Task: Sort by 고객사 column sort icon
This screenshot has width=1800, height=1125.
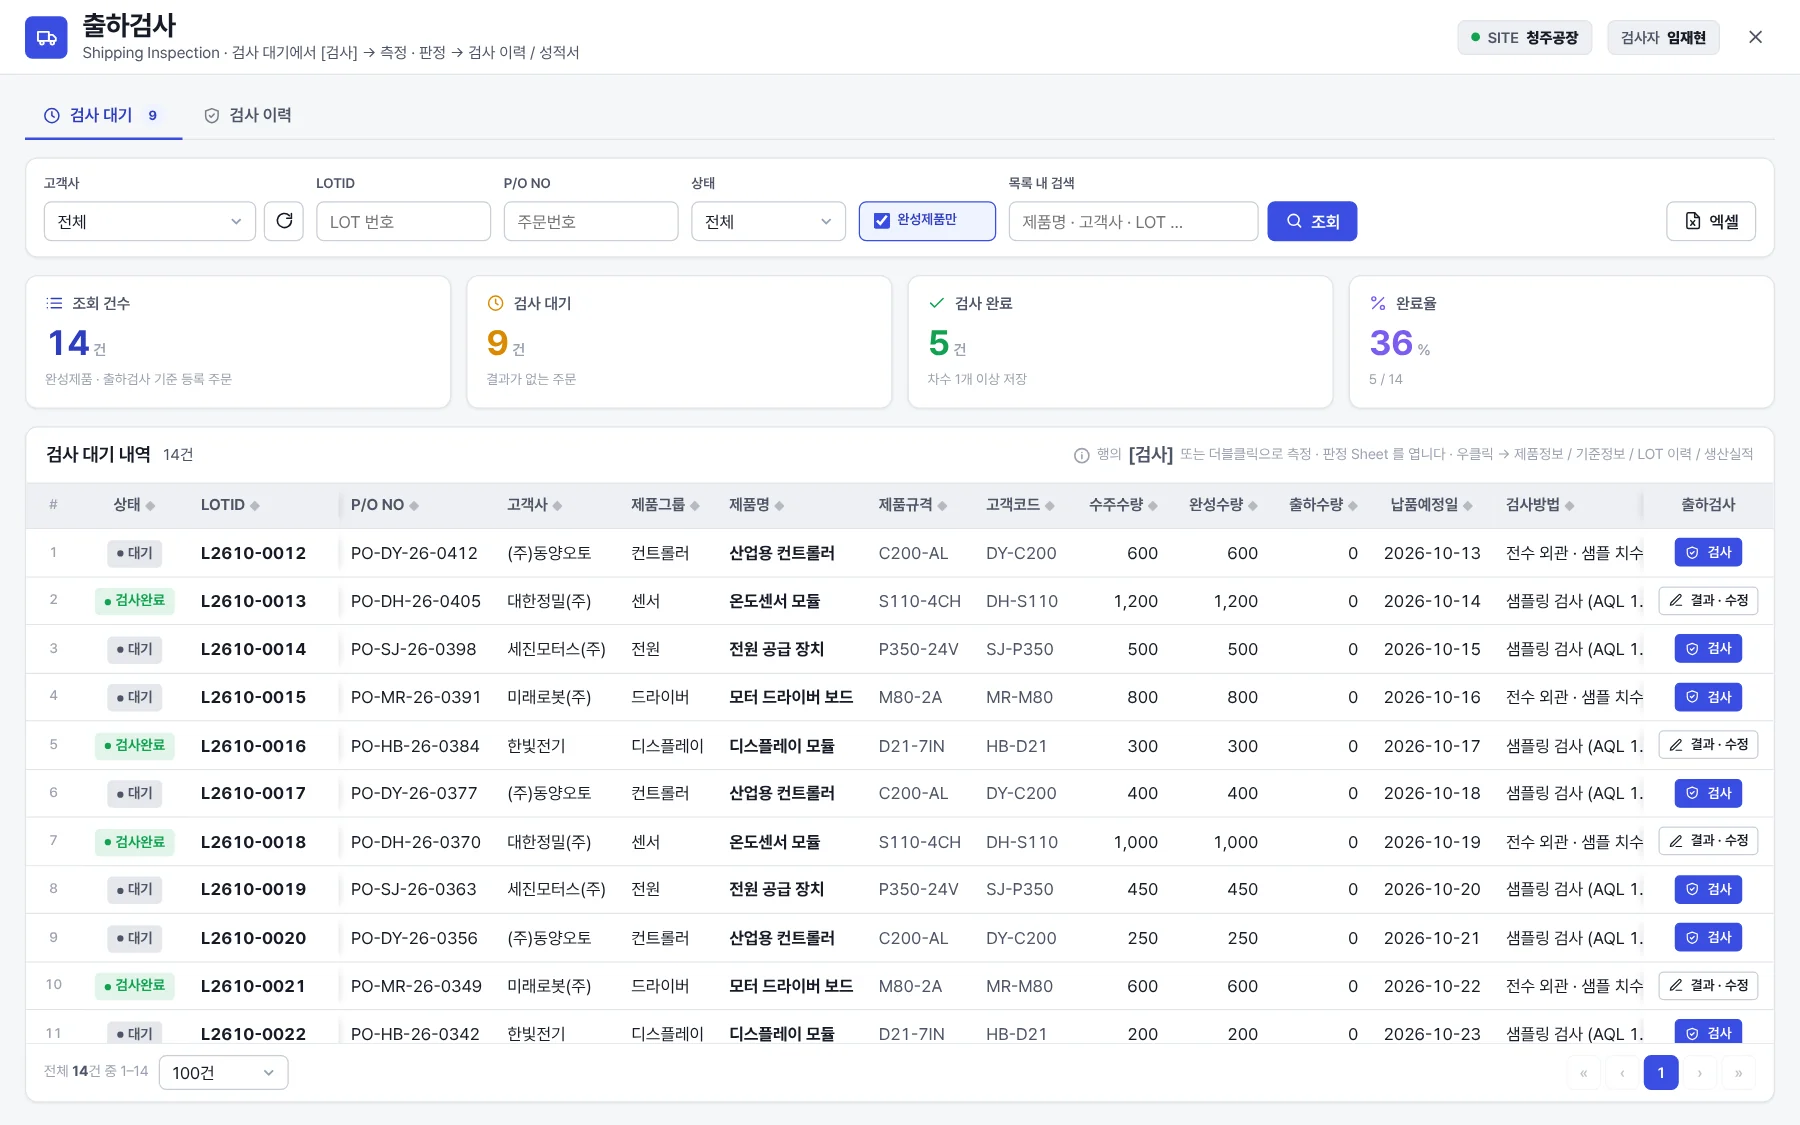Action: click(557, 506)
